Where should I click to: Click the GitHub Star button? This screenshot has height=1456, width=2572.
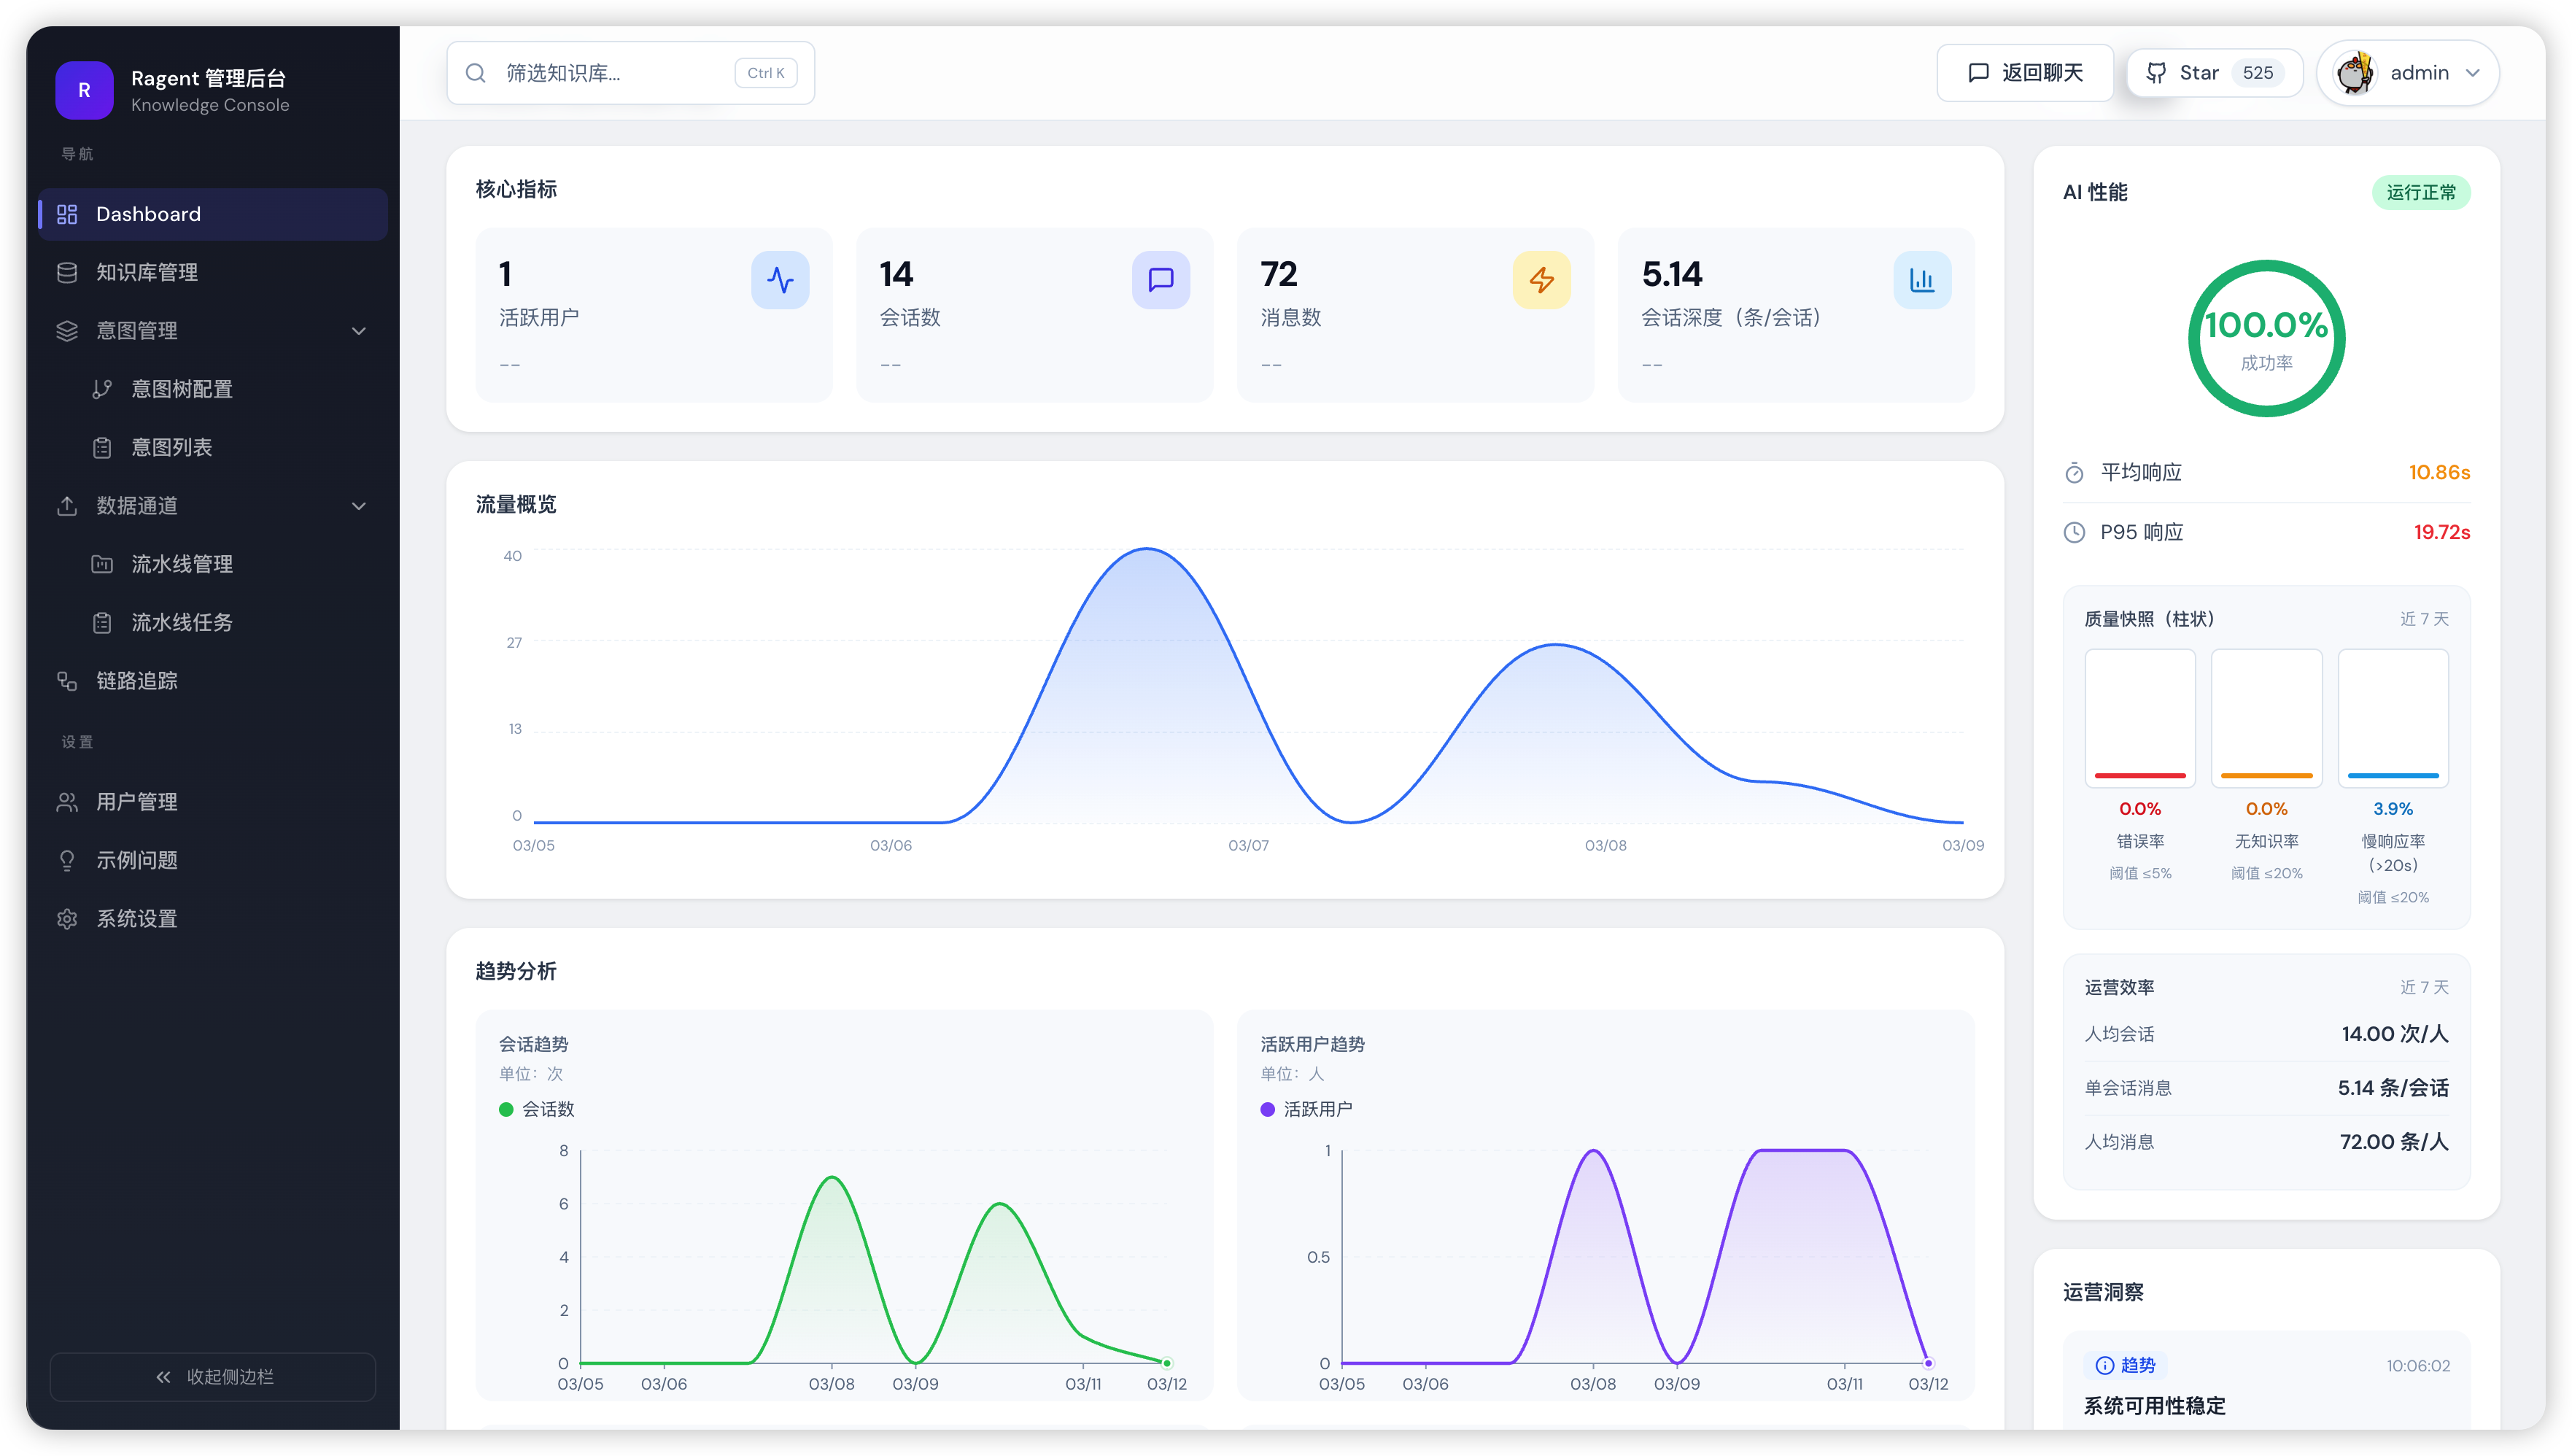(2214, 73)
